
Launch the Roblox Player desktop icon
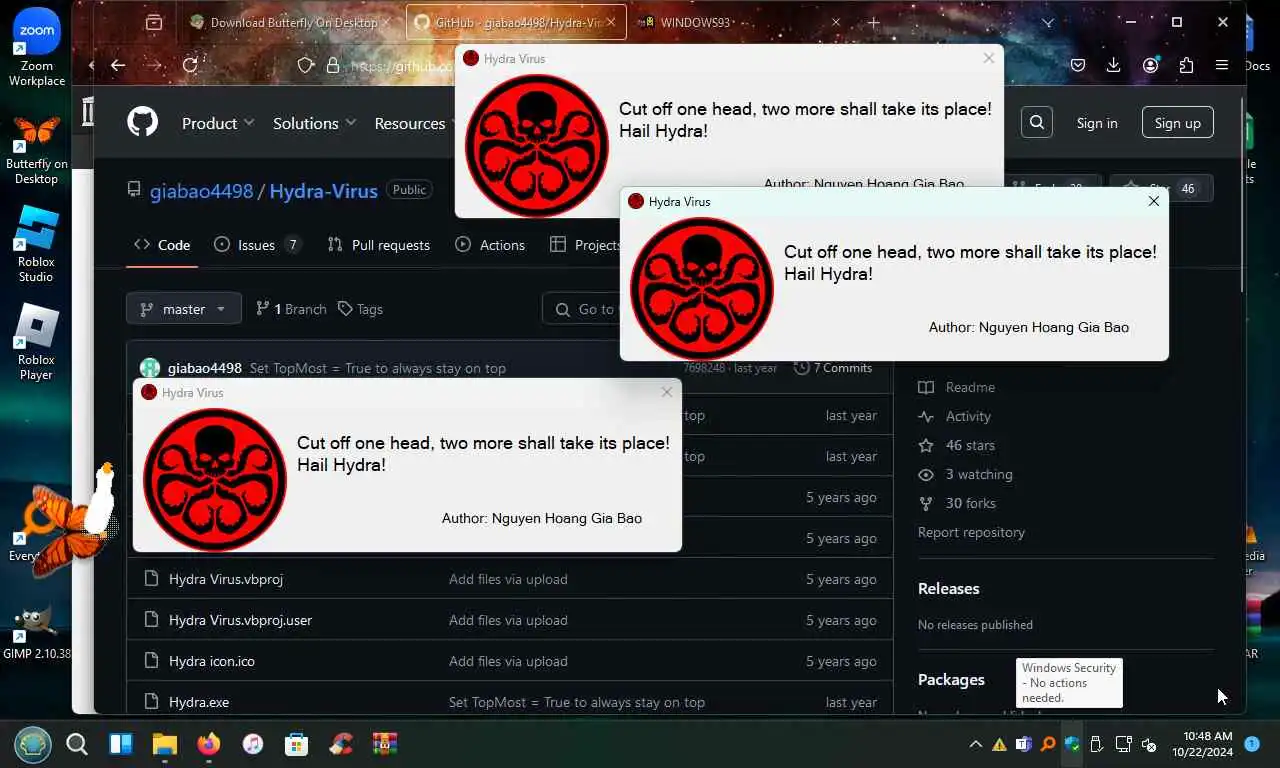tap(37, 342)
